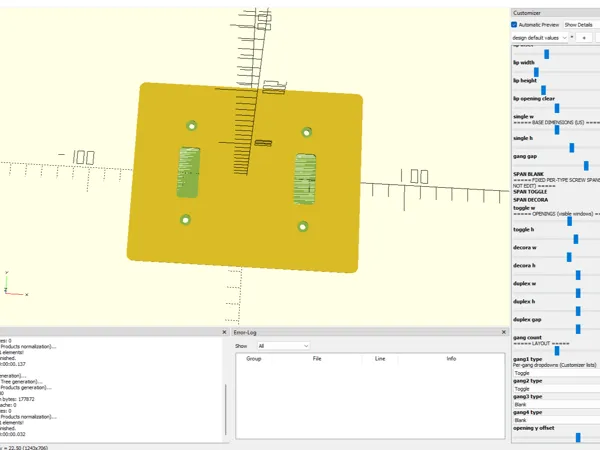The width and height of the screenshot is (600, 450).
Task: Adjust the decora w slider
Action: pos(569,257)
